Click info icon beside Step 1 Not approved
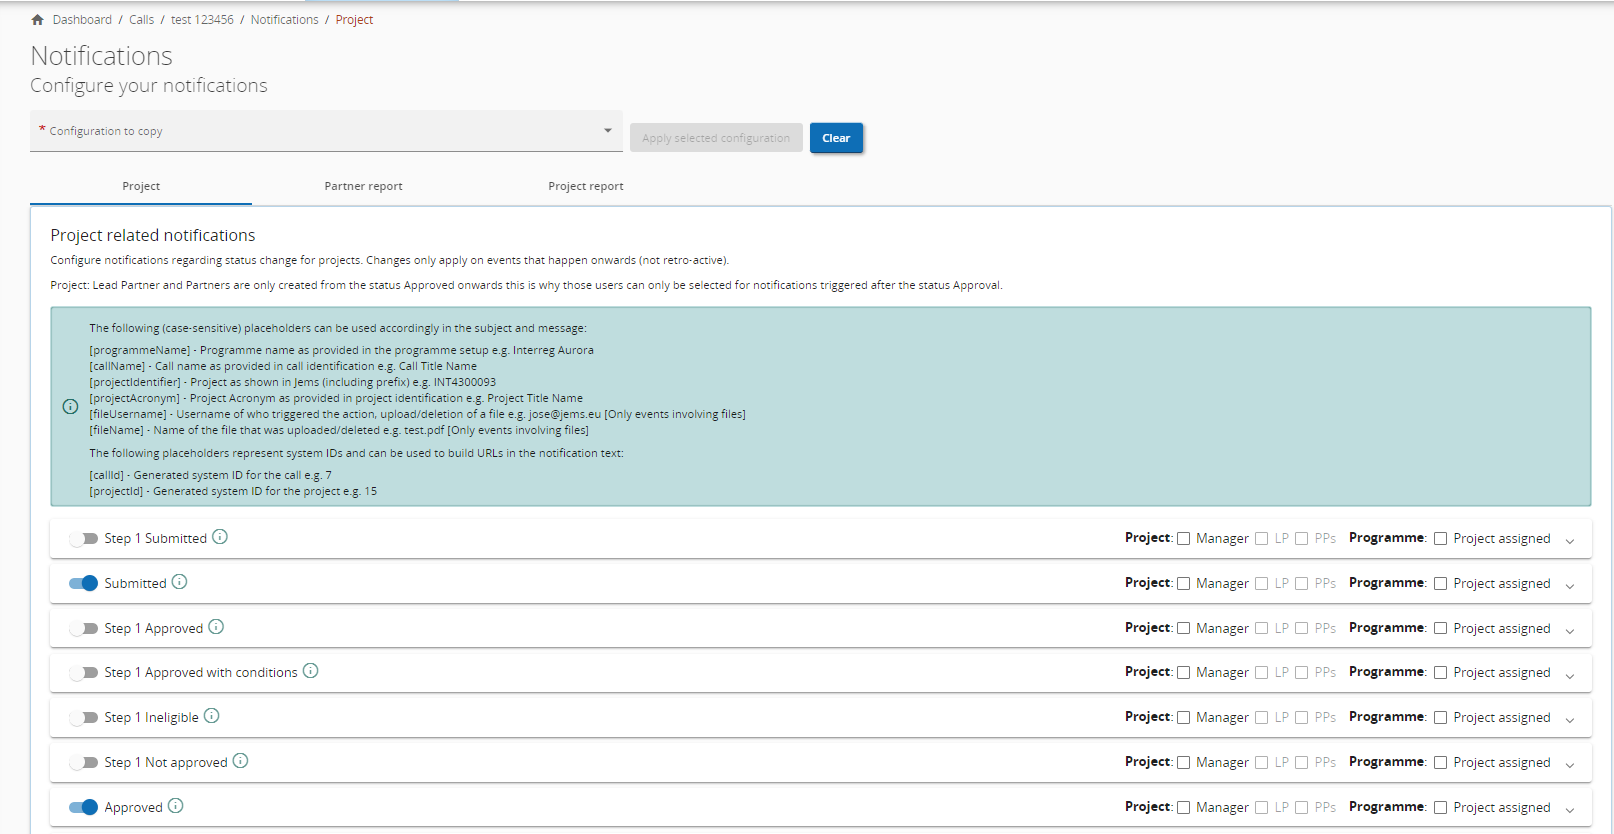The height and width of the screenshot is (834, 1614). pos(241,761)
